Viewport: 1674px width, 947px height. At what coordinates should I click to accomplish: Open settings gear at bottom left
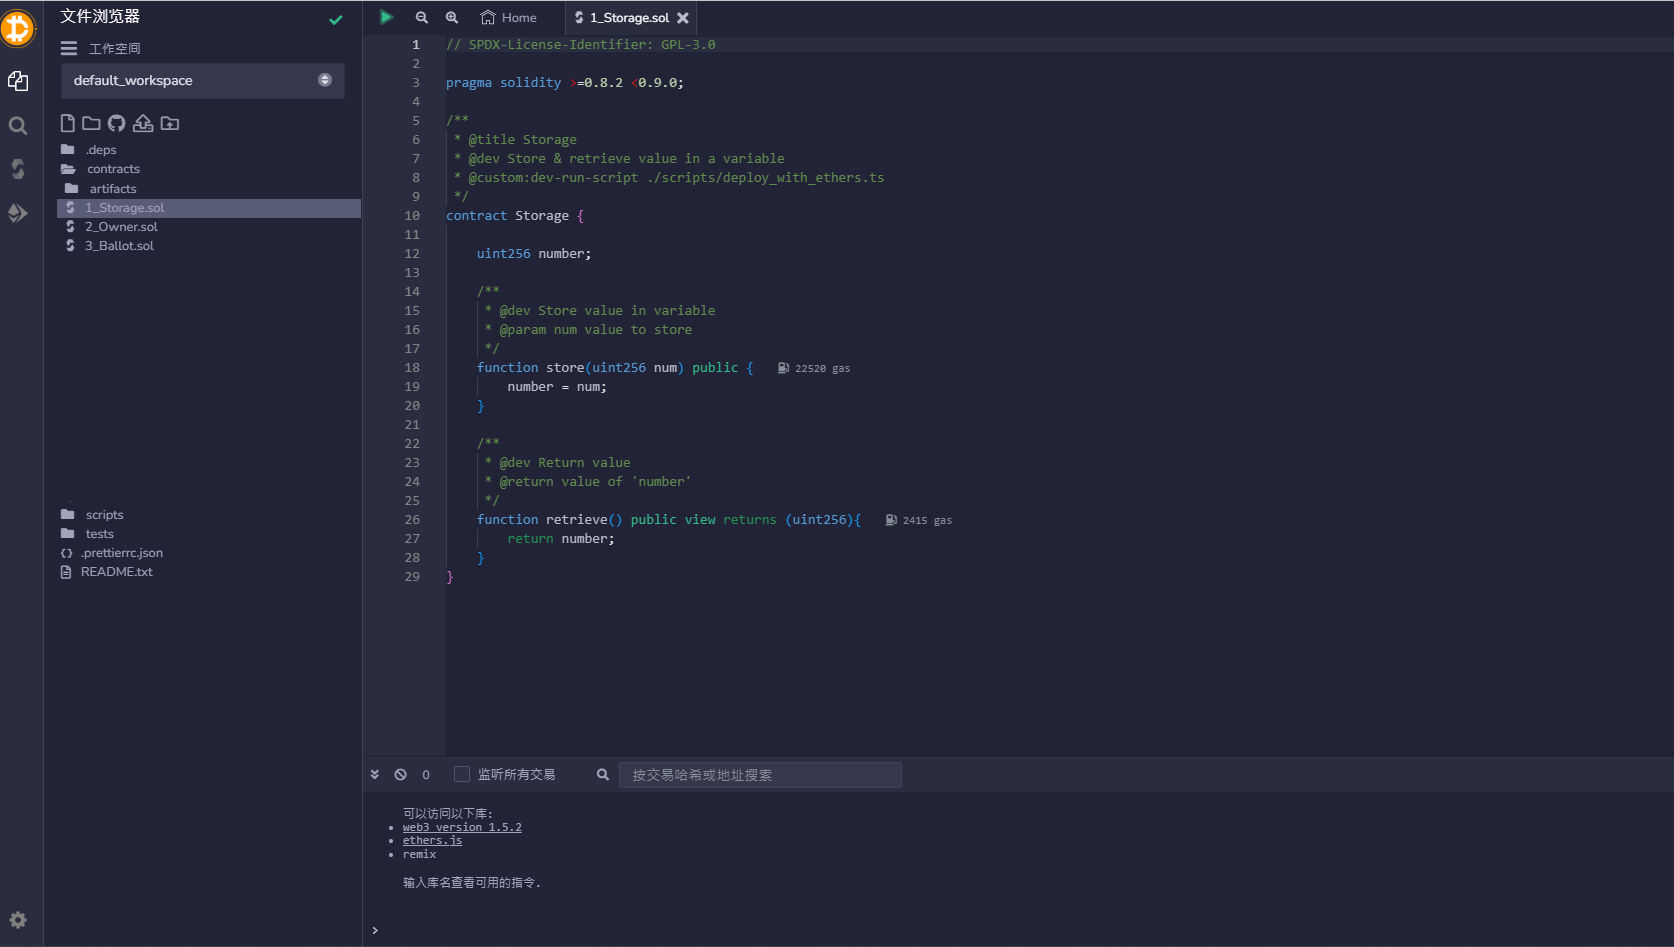18,920
